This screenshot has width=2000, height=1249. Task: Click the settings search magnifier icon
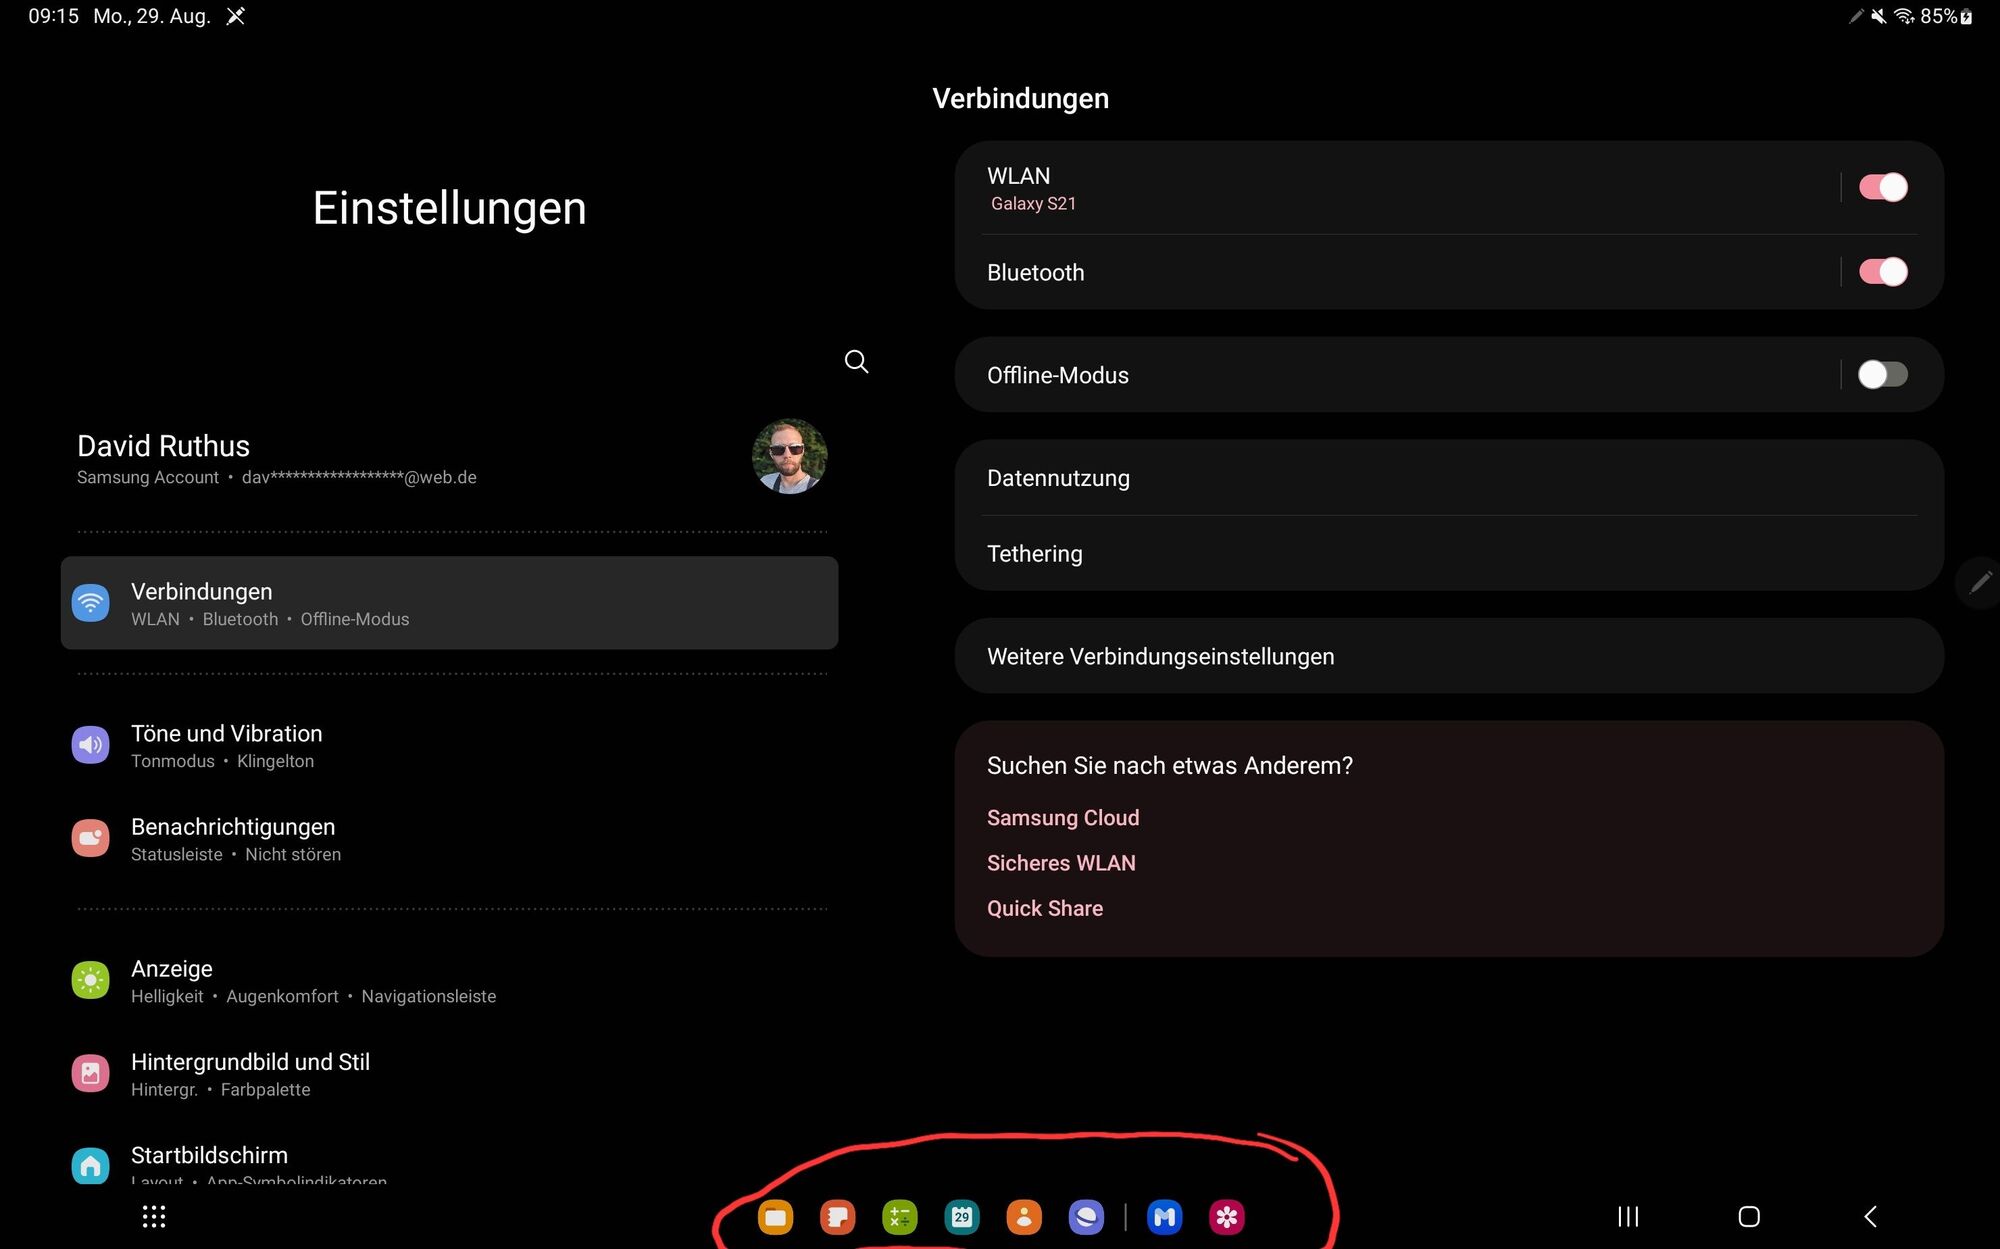[856, 361]
